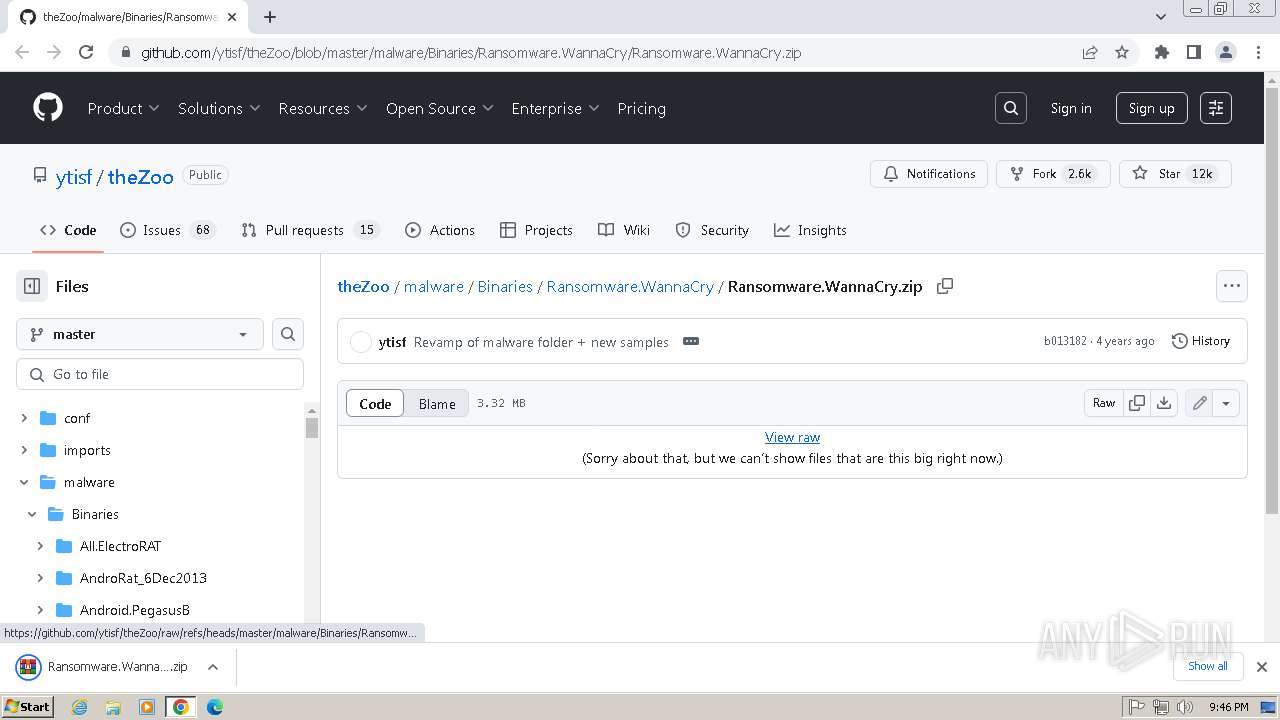1280x720 pixels.
Task: Open the Chrome extensions puzzle icon
Action: pyautogui.click(x=1161, y=52)
